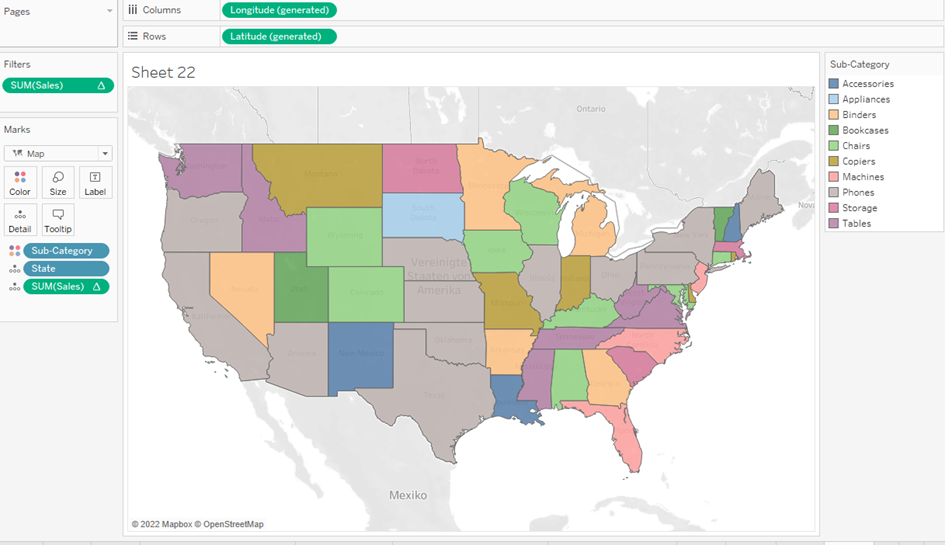The width and height of the screenshot is (945, 545).
Task: Open the Detail marks card
Action: click(20, 220)
